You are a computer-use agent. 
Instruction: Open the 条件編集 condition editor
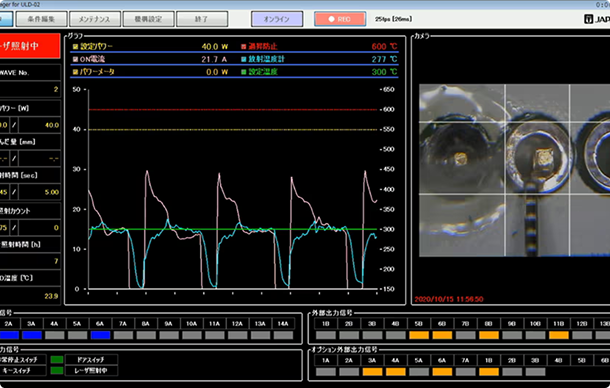pyautogui.click(x=41, y=19)
